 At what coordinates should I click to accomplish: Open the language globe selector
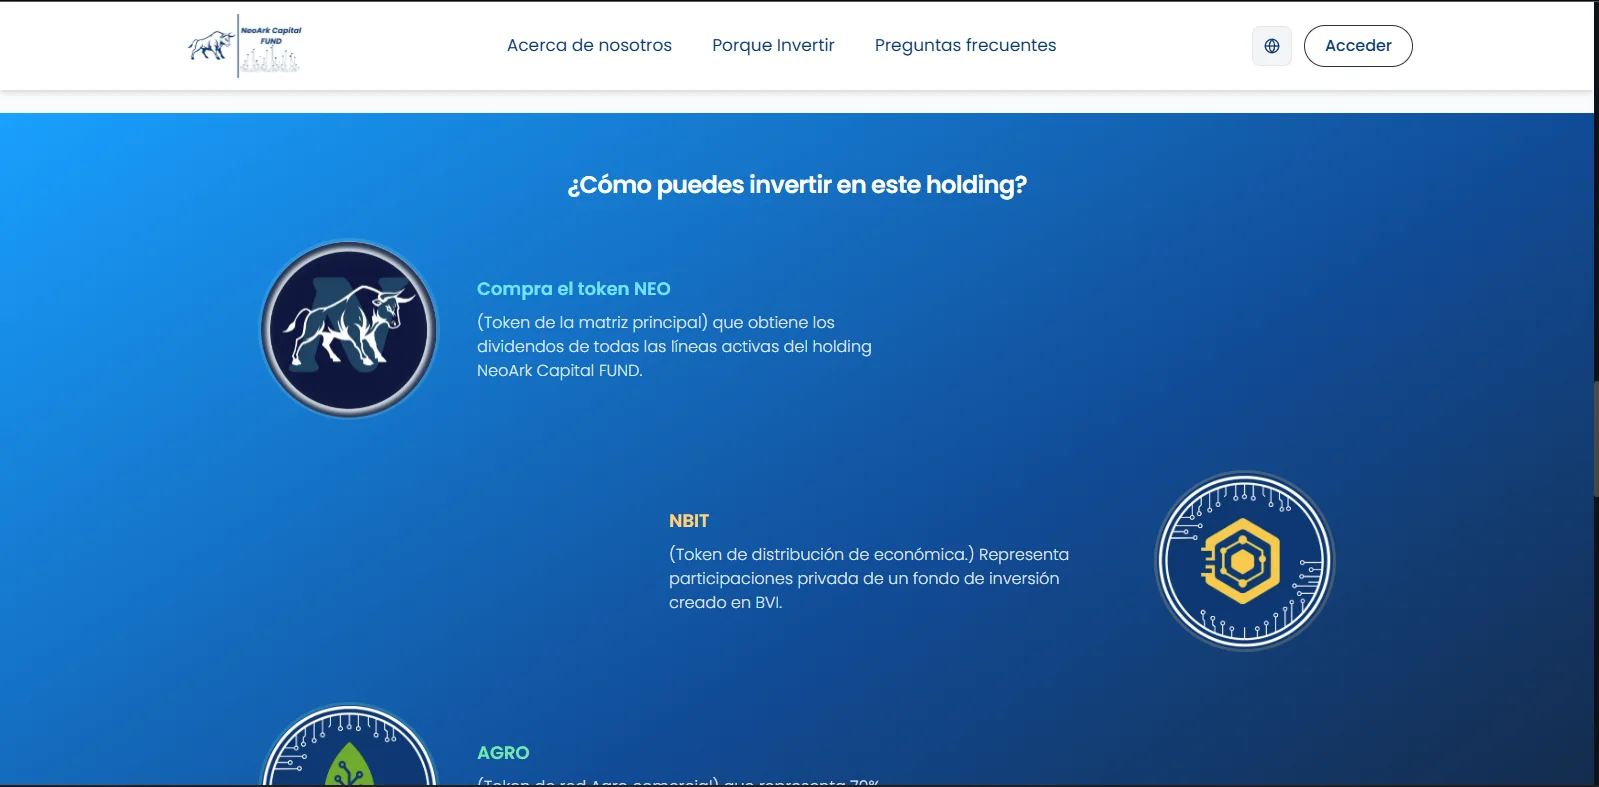(1272, 46)
